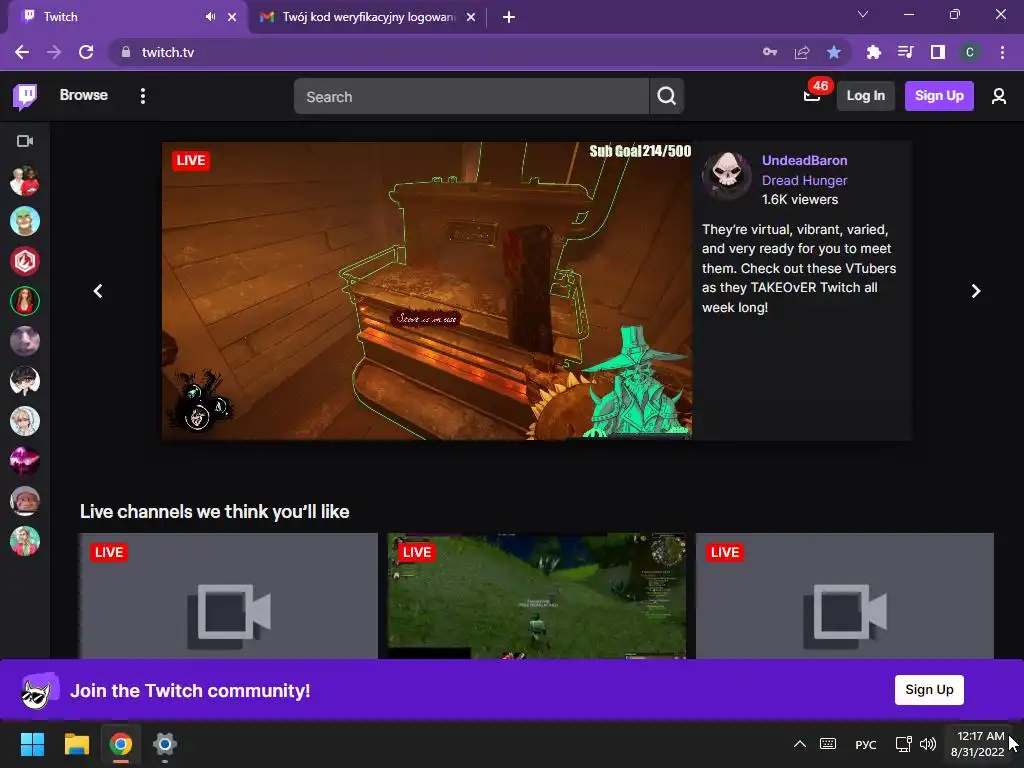This screenshot has width=1024, height=768.
Task: Expand hidden system tray icons chevron
Action: tap(799, 744)
